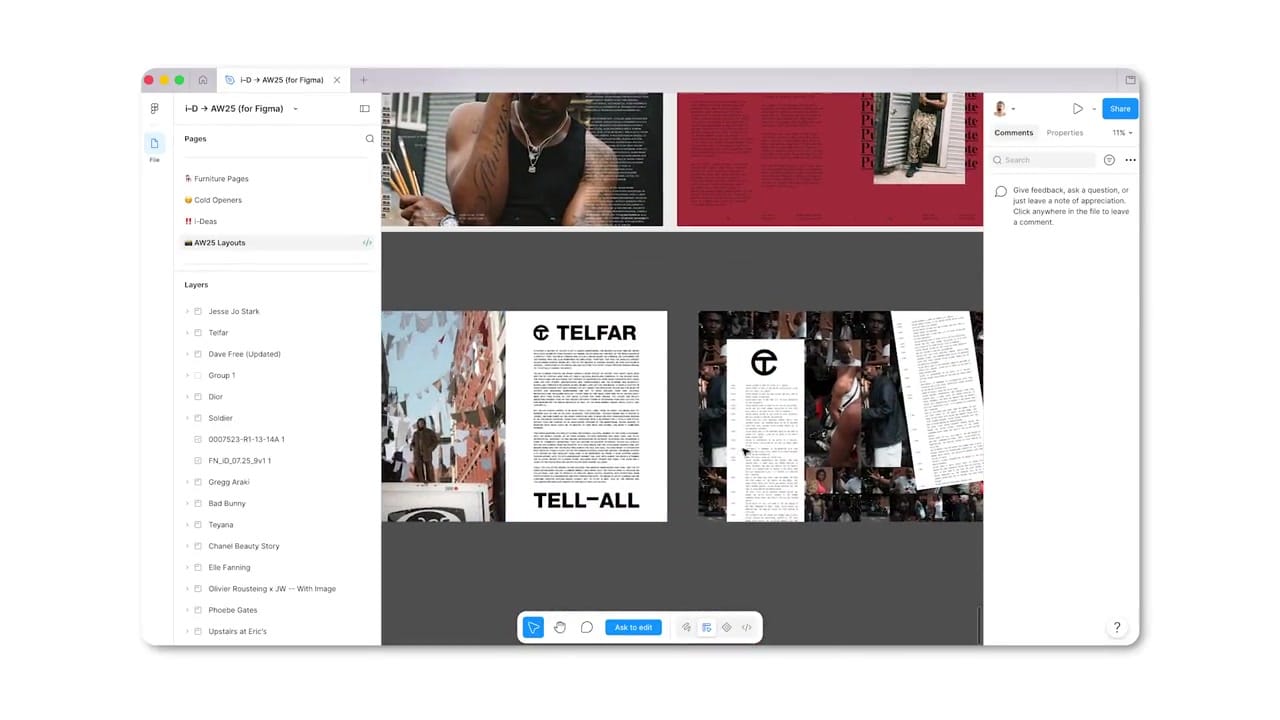
Task: Click the image icon of FN_iD_07.25_9v1 1
Action: point(198,461)
